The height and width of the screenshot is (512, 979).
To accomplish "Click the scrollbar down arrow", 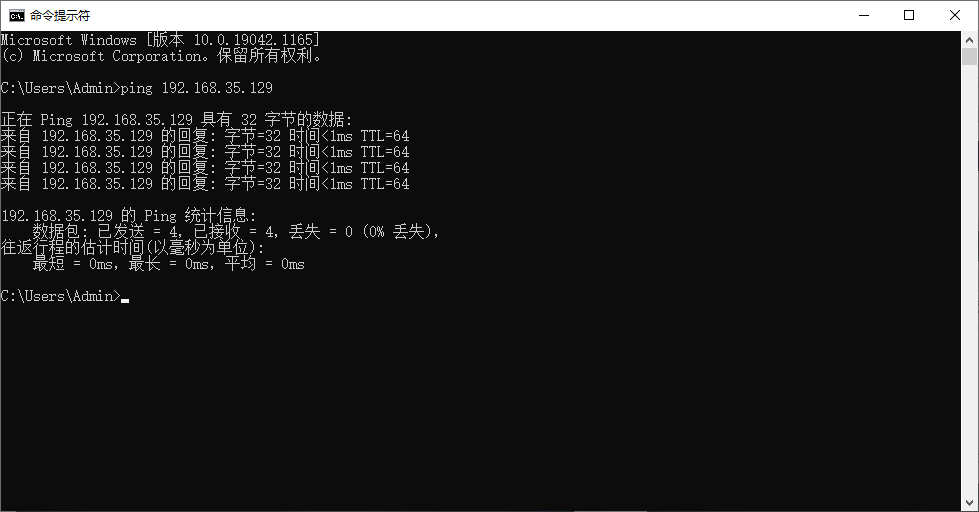I will pos(969,503).
